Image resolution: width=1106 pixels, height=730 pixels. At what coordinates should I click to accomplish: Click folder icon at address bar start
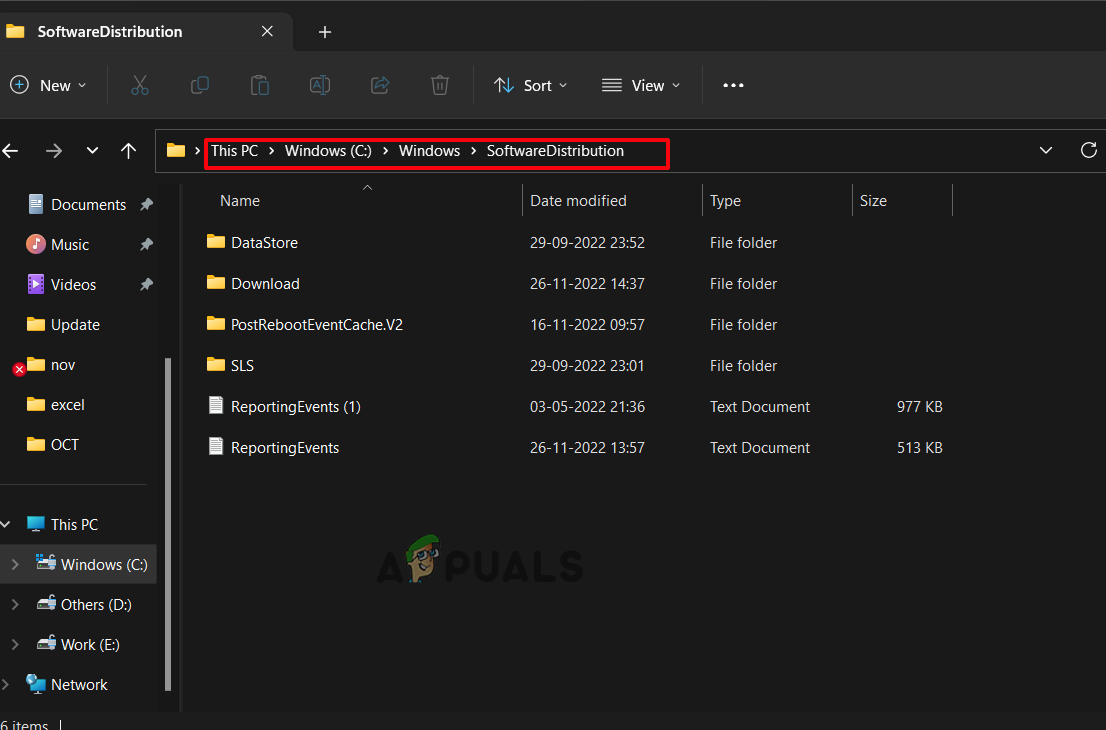pos(176,150)
